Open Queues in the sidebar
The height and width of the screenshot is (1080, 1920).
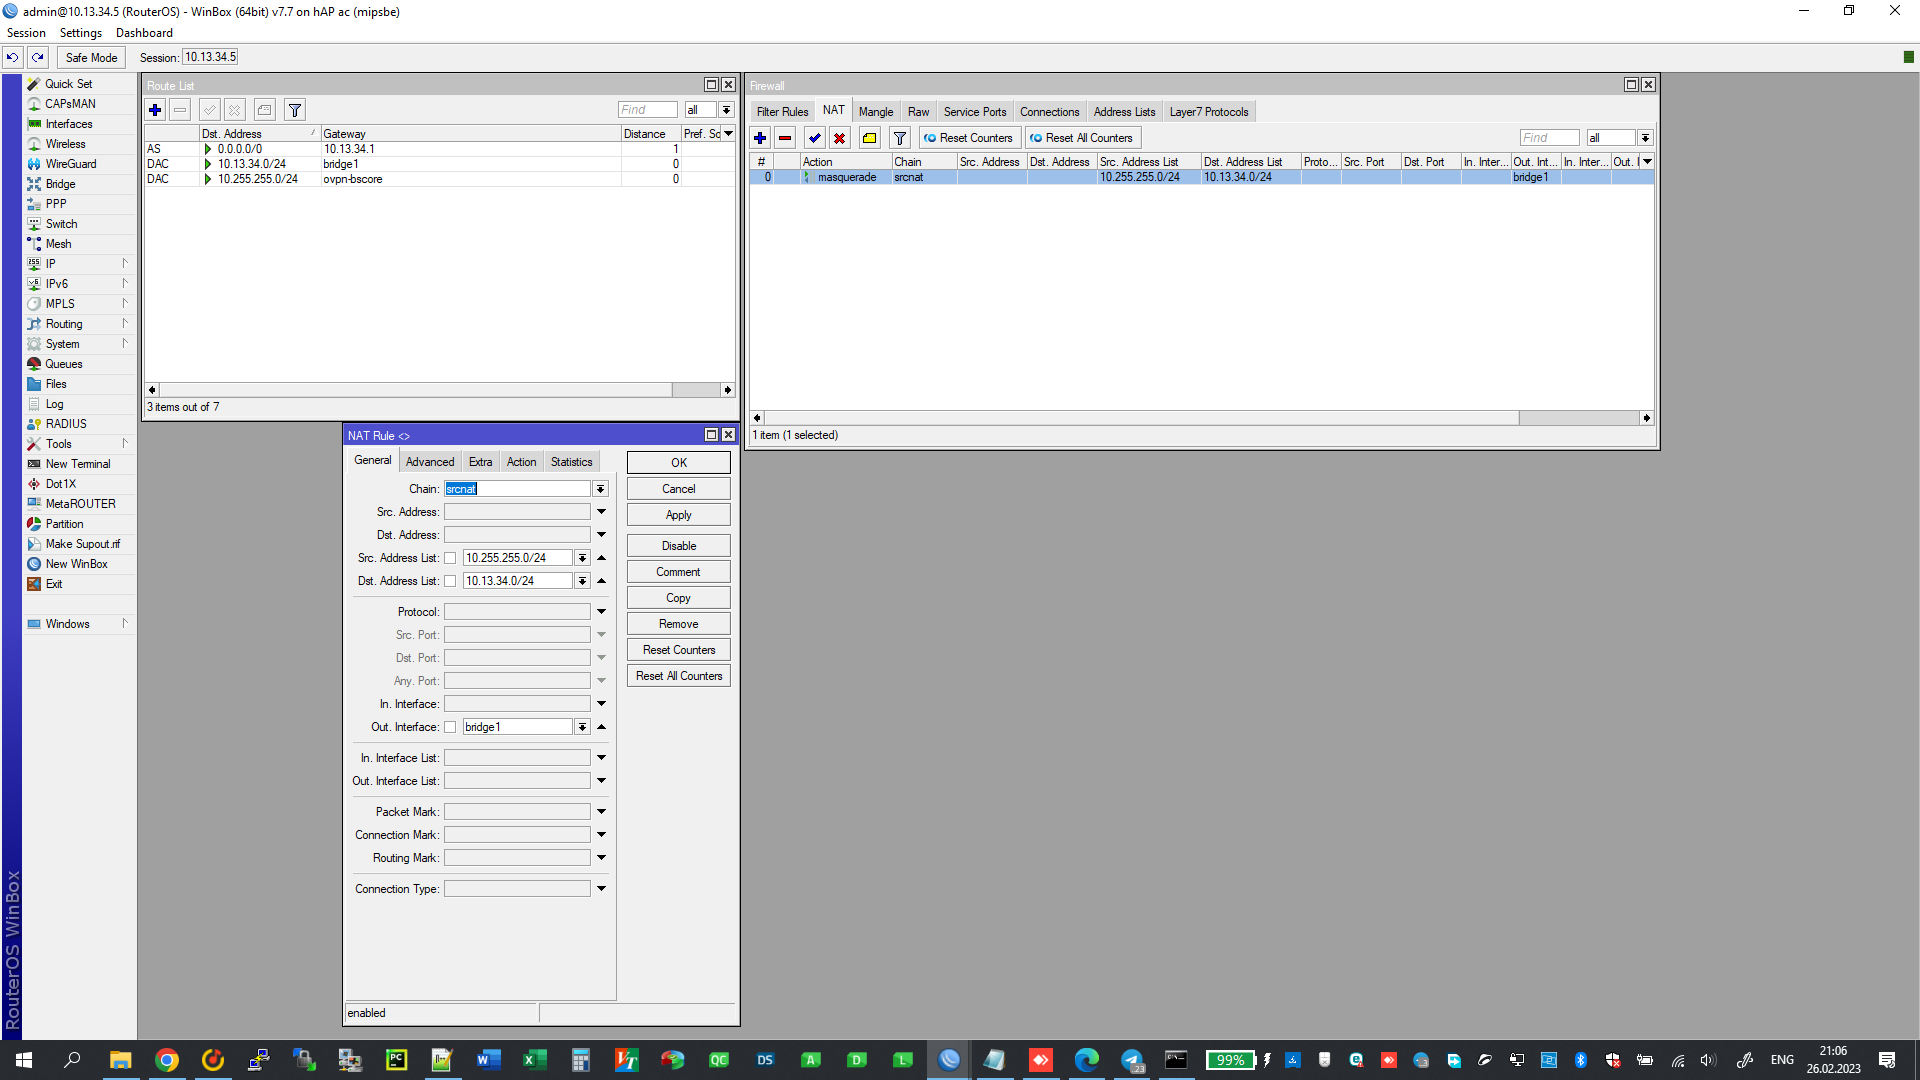pos(64,364)
